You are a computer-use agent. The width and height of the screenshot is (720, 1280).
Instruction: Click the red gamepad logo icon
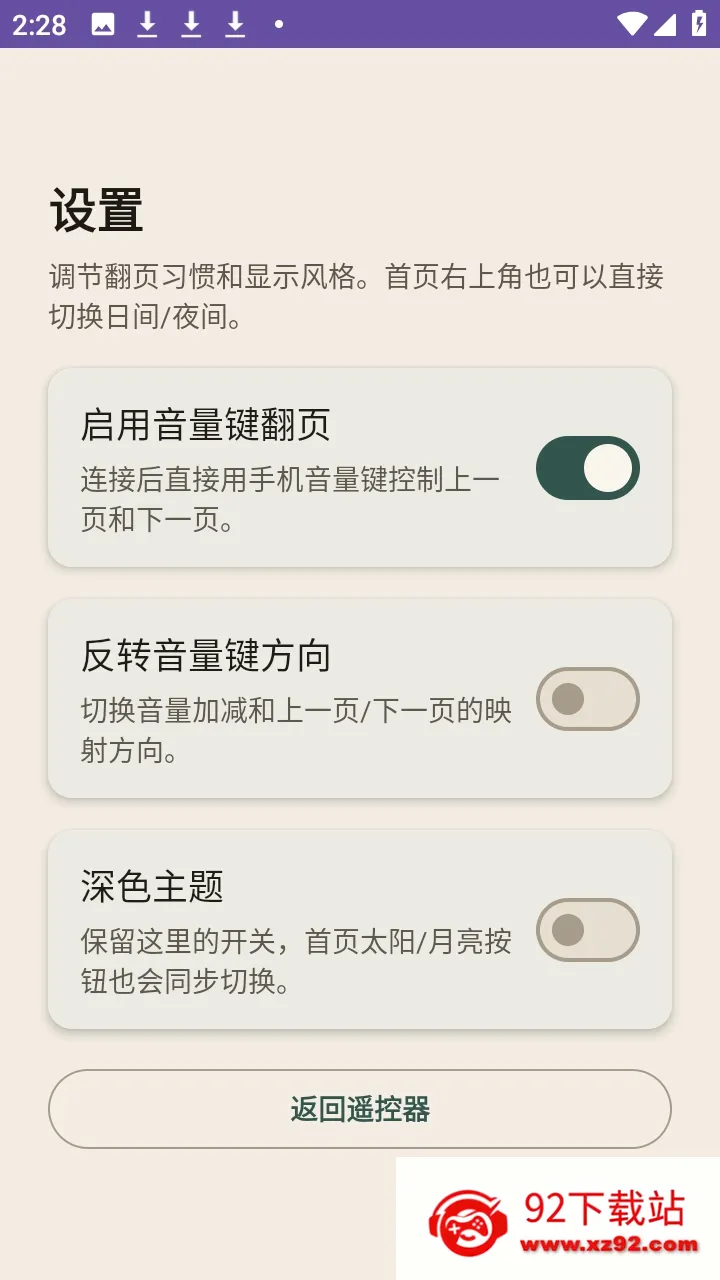pyautogui.click(x=468, y=1223)
